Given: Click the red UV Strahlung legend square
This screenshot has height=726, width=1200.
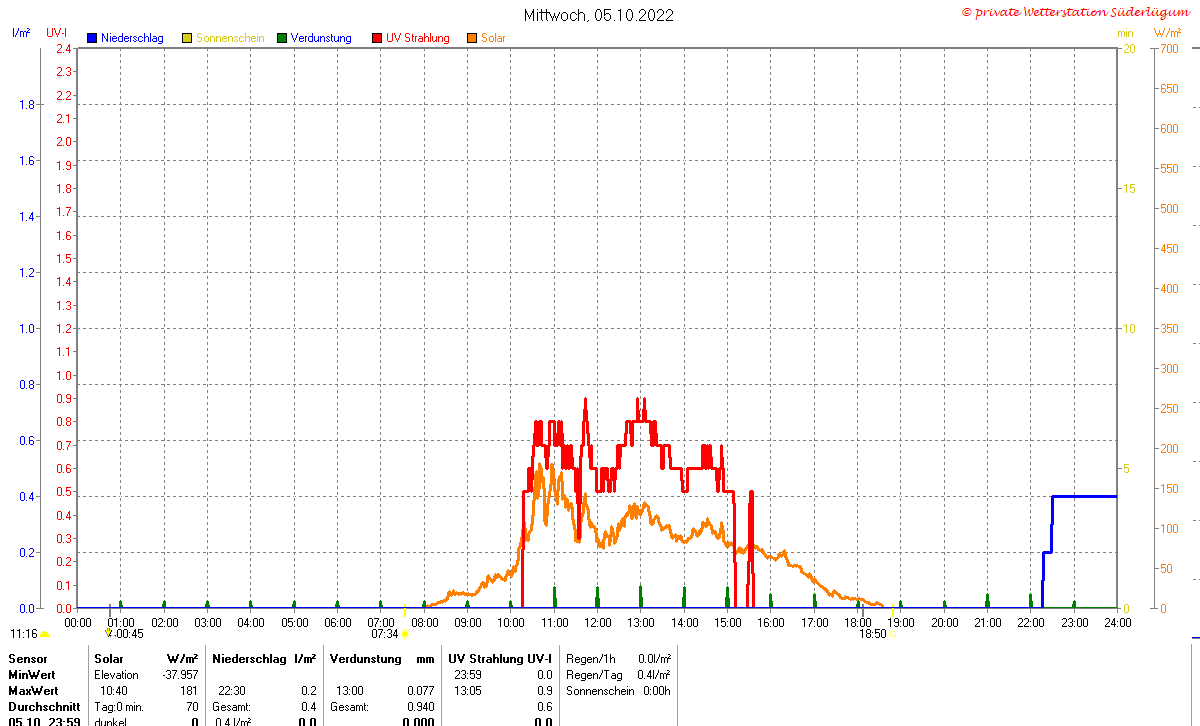Looking at the screenshot, I should pyautogui.click(x=377, y=38).
